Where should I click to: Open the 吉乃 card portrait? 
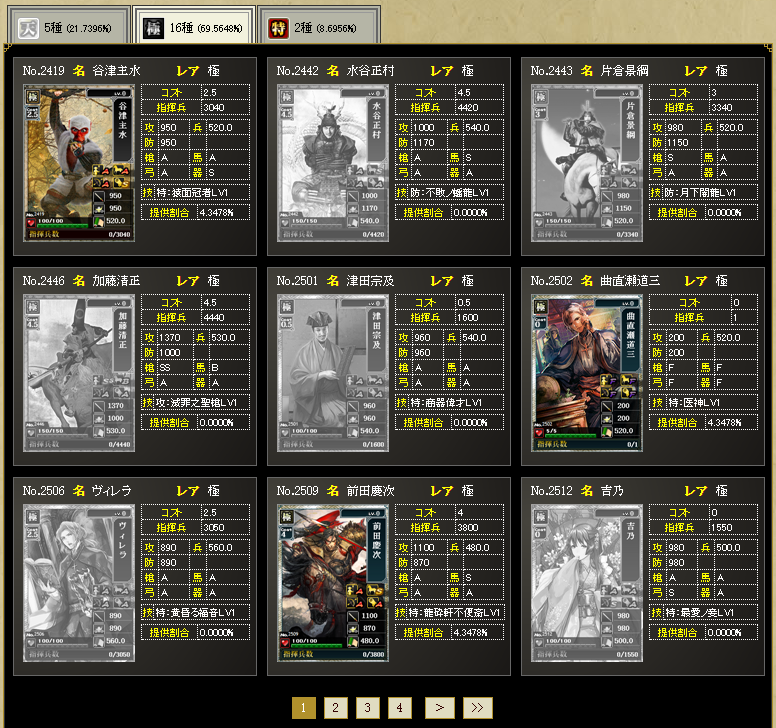(x=587, y=583)
